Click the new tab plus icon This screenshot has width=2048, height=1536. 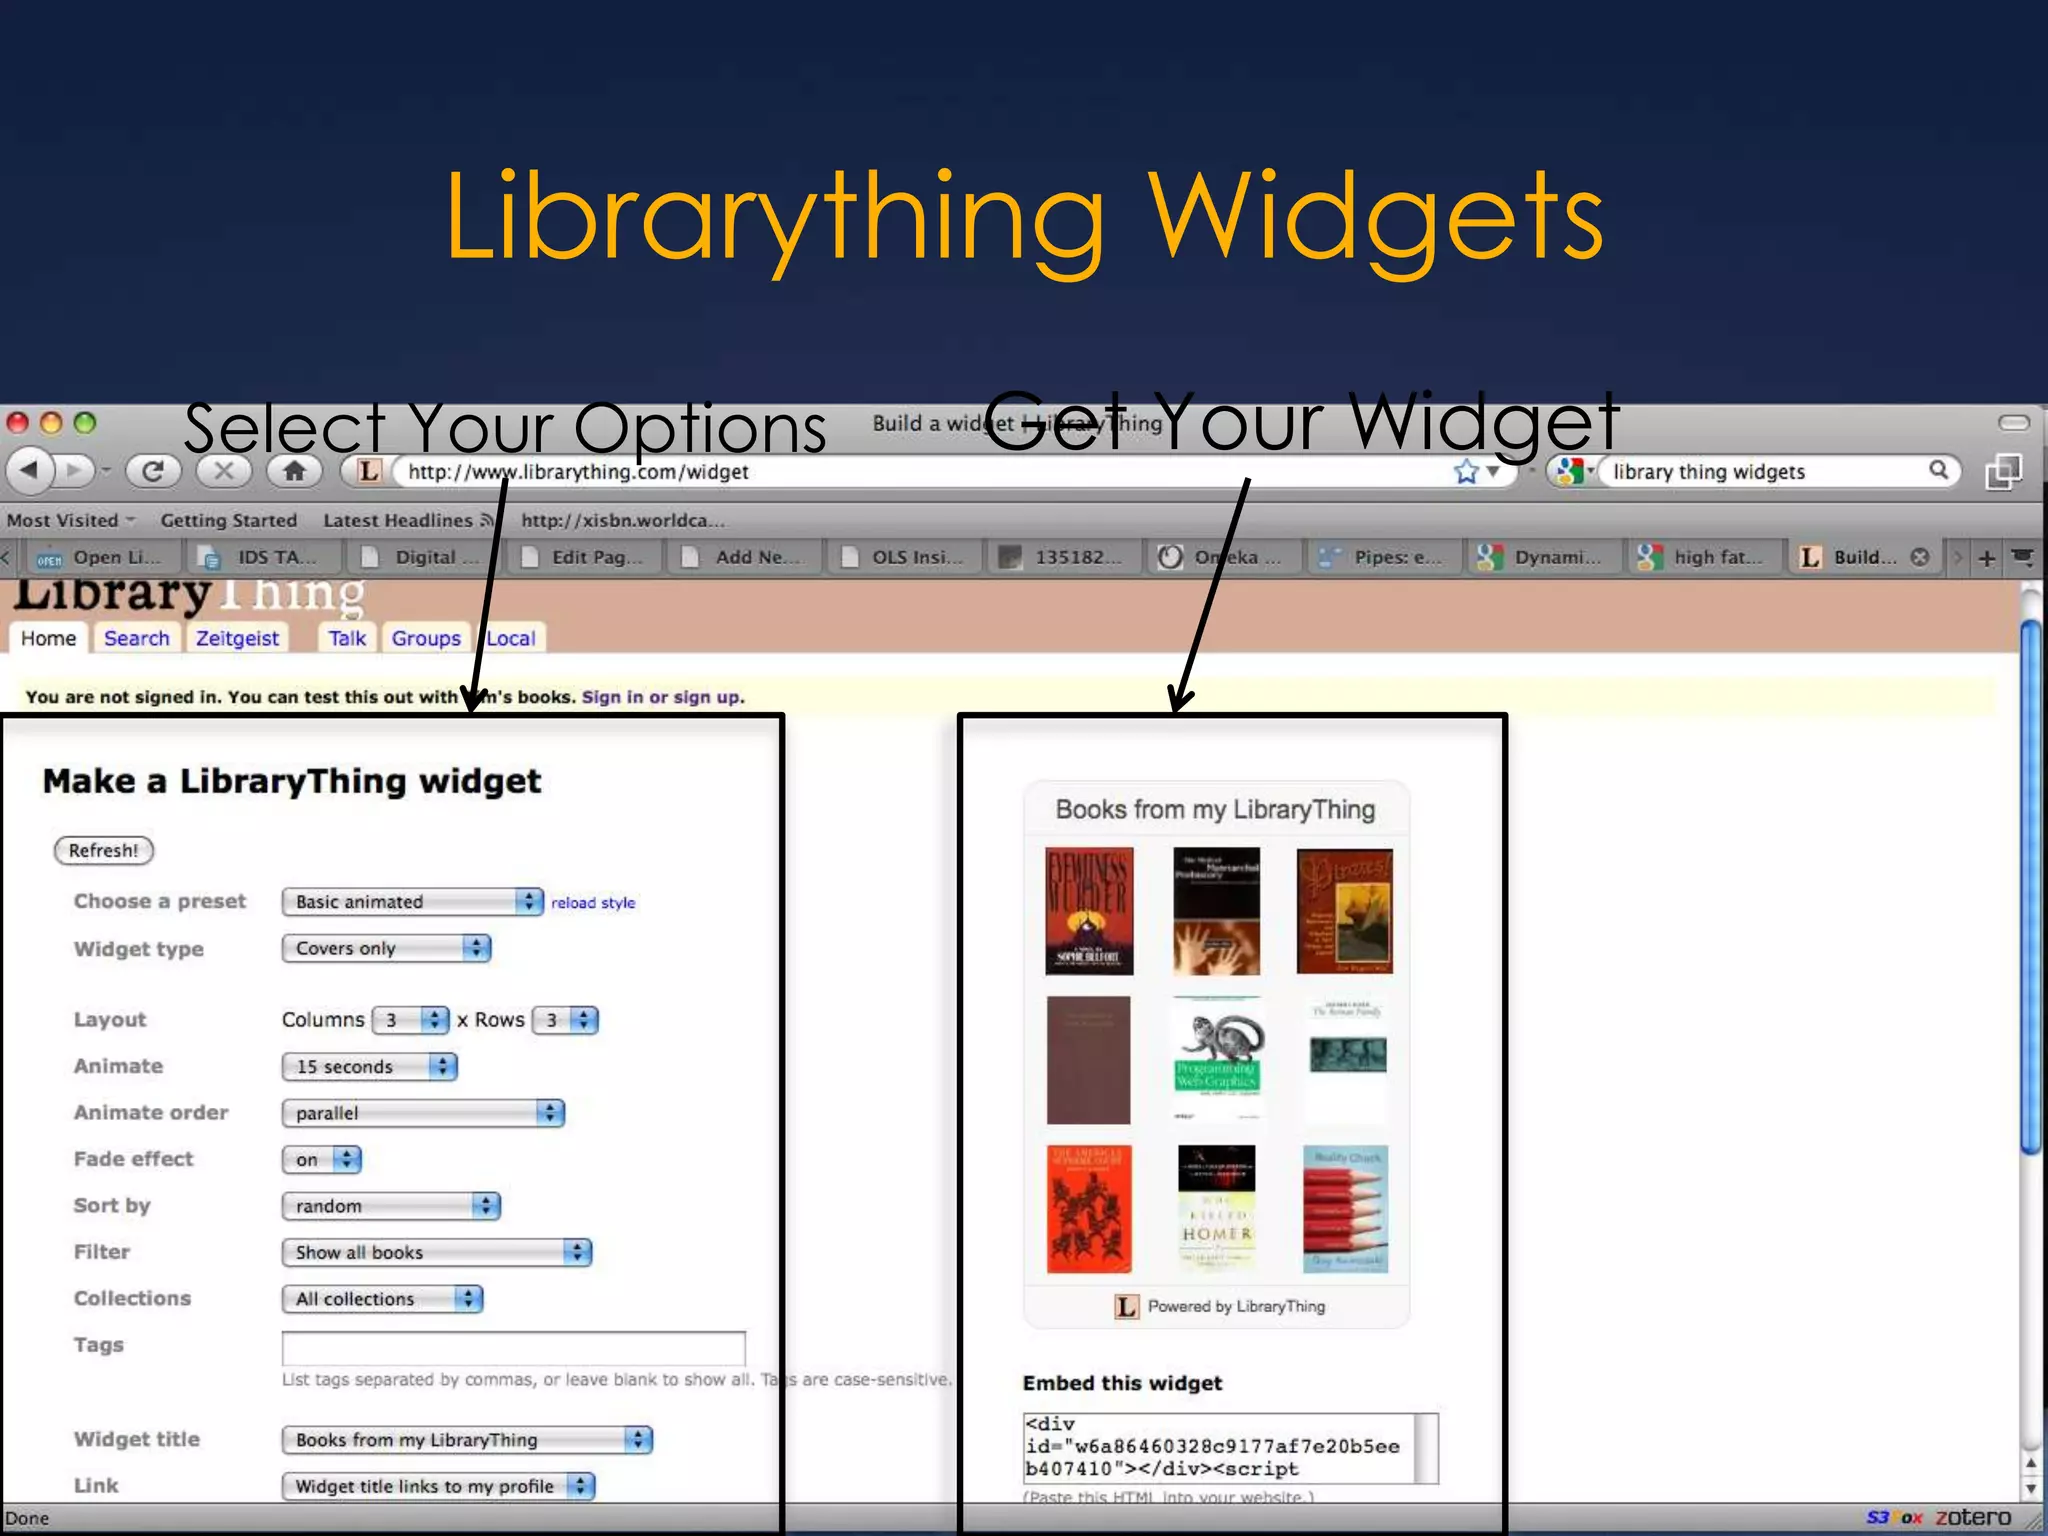[x=1986, y=558]
